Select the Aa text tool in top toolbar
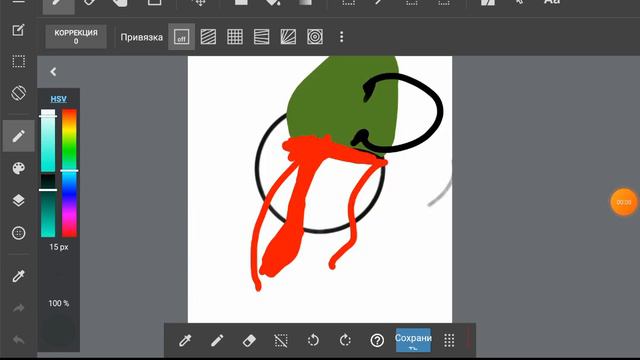The width and height of the screenshot is (640, 360). point(552,2)
